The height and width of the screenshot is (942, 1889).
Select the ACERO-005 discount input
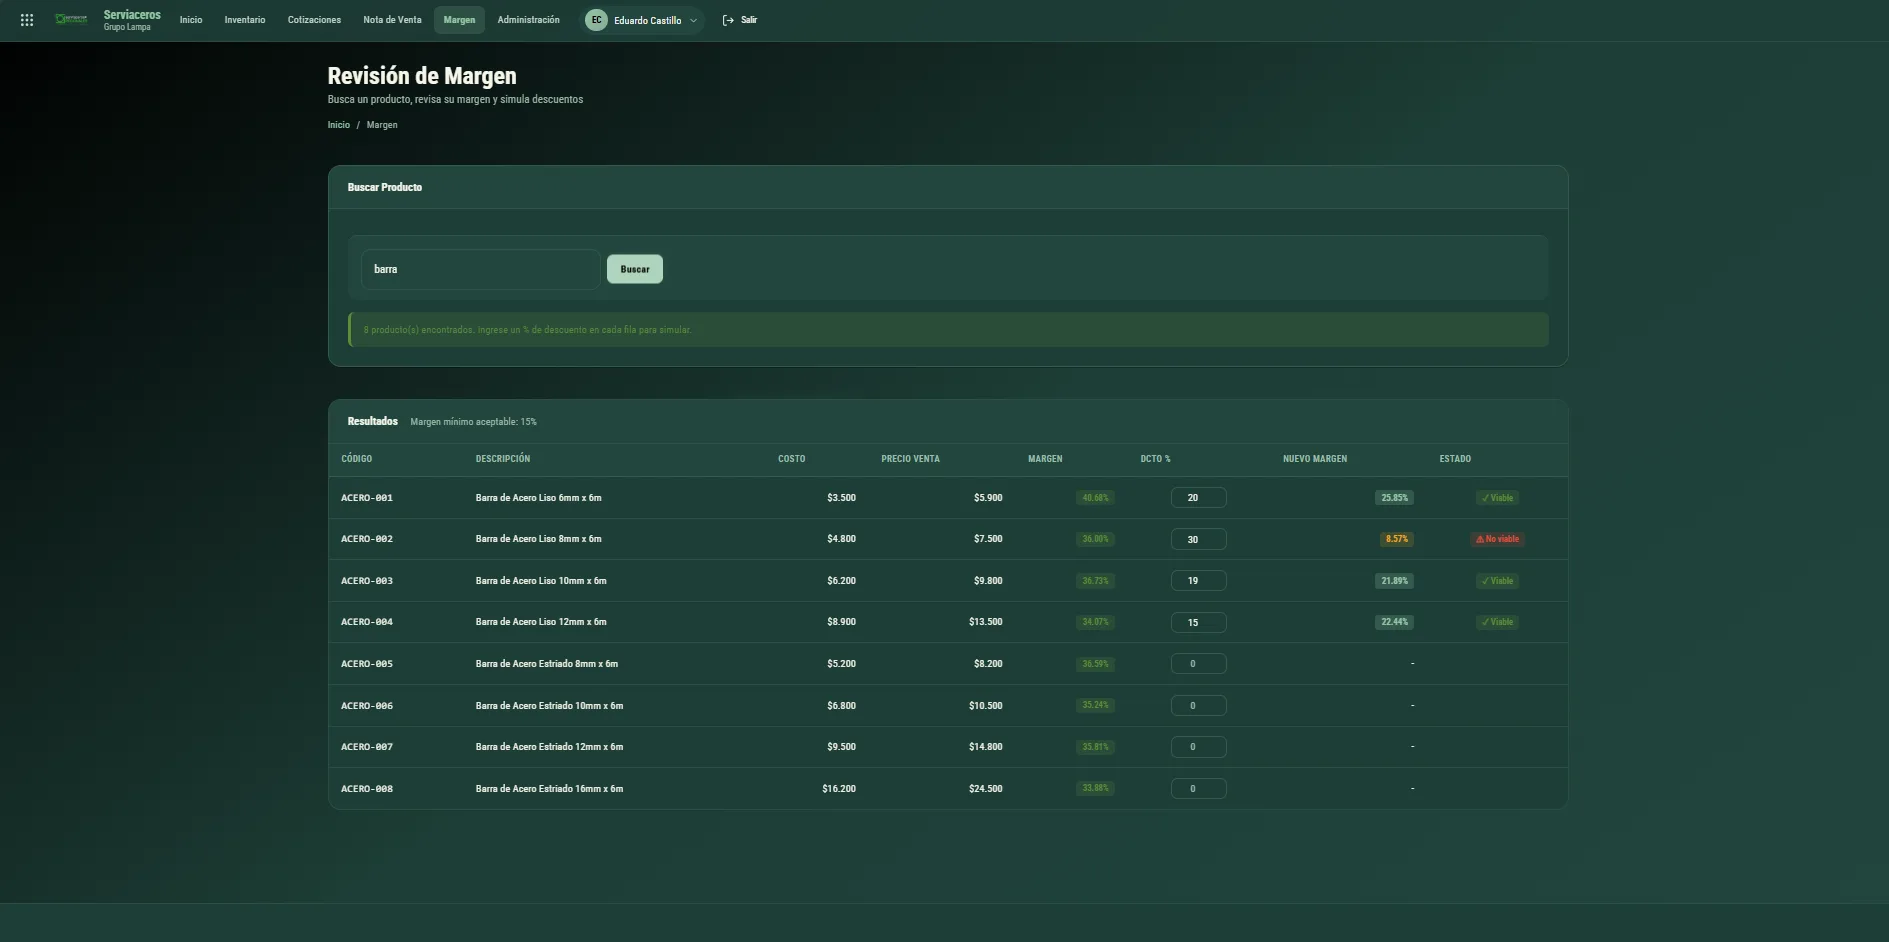coord(1198,664)
